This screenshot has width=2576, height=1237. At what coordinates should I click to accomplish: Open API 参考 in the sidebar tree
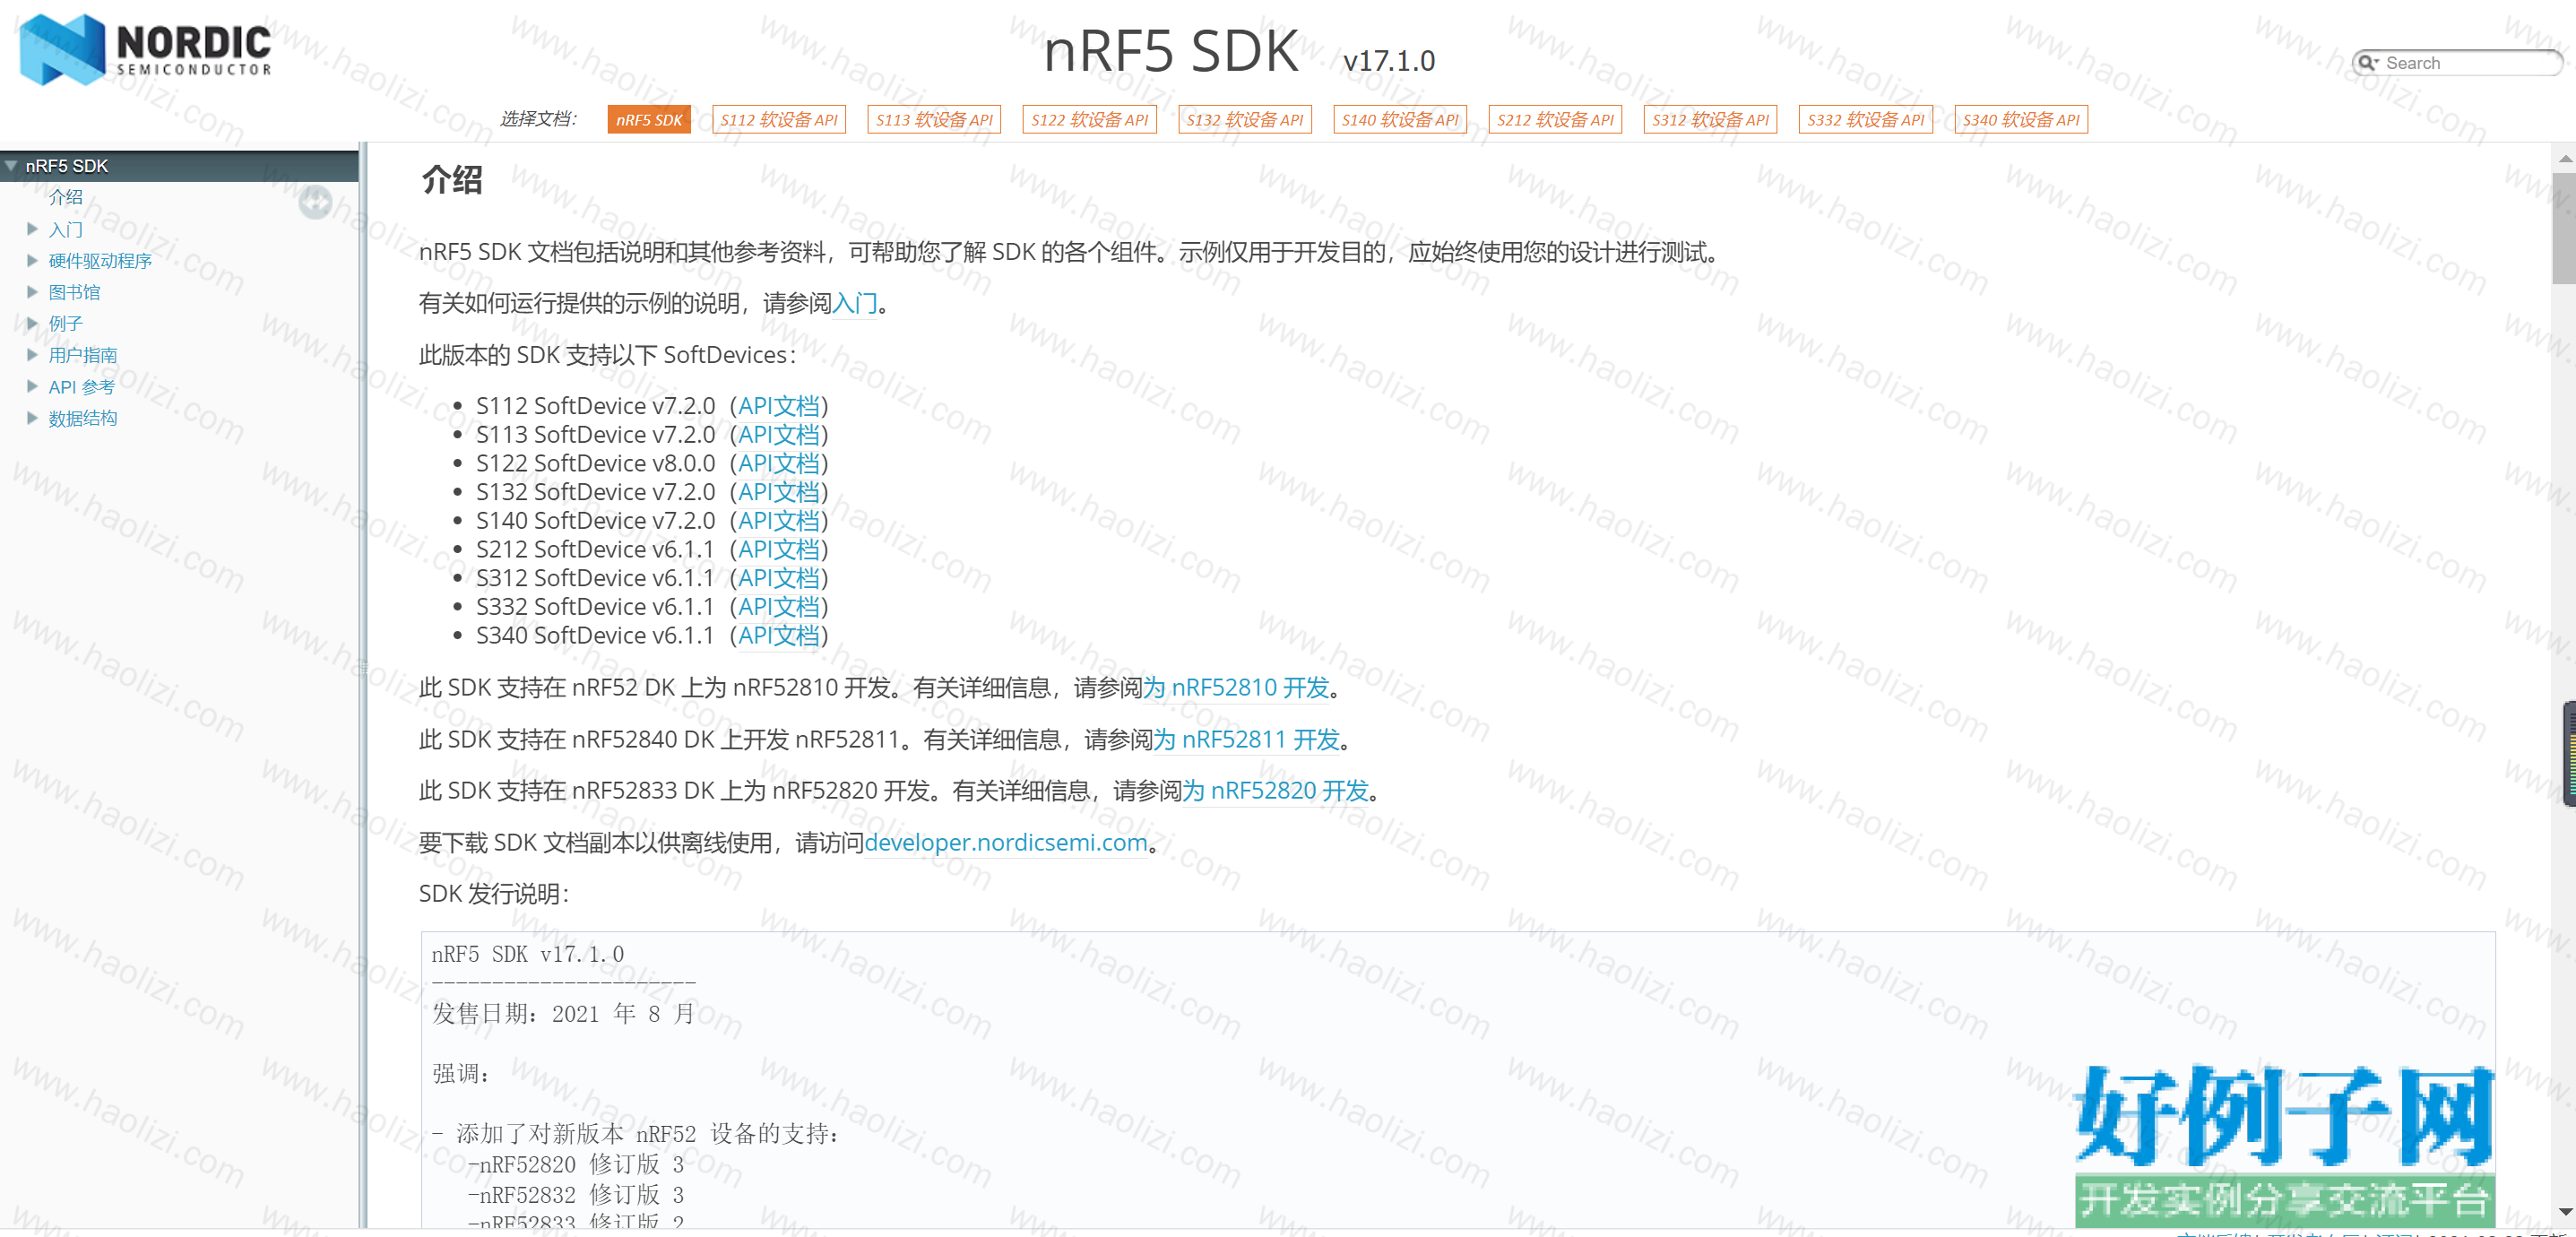(82, 386)
